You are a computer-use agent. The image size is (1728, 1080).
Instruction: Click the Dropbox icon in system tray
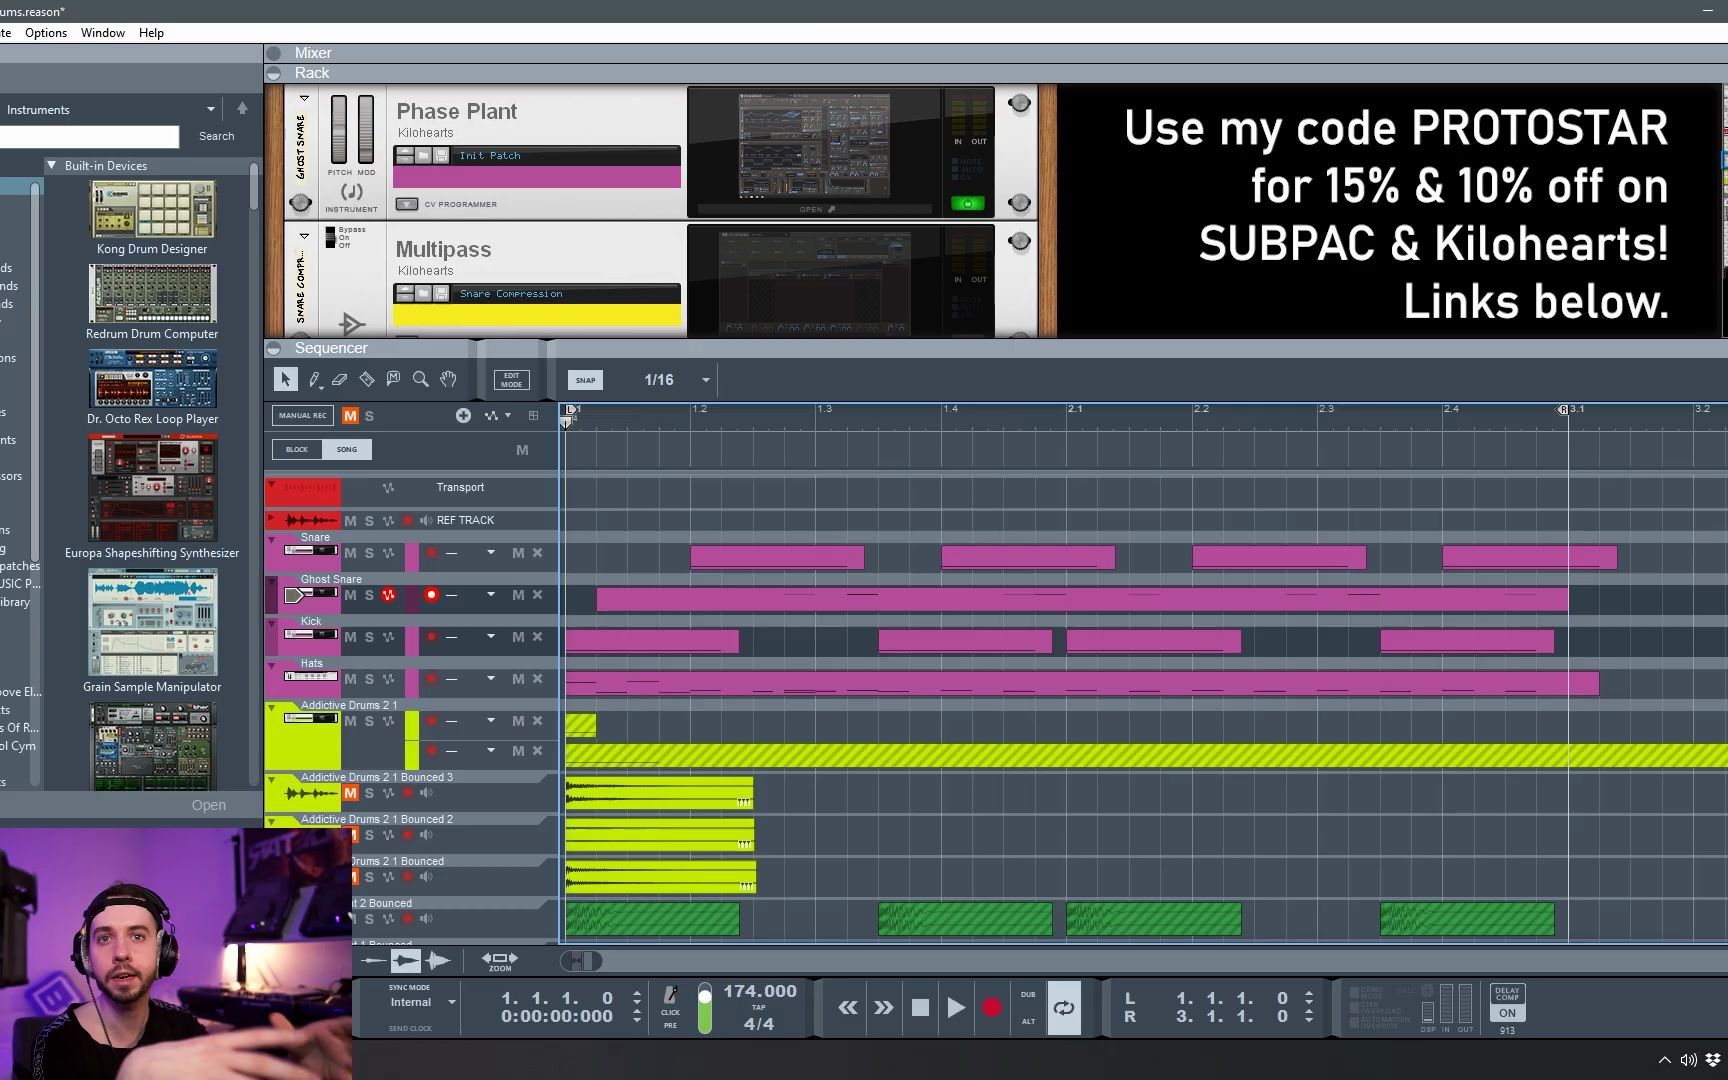[1713, 1060]
